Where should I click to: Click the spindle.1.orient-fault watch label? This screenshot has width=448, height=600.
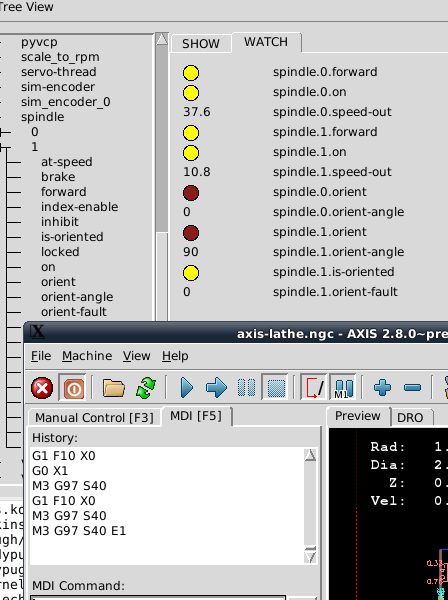click(x=335, y=292)
